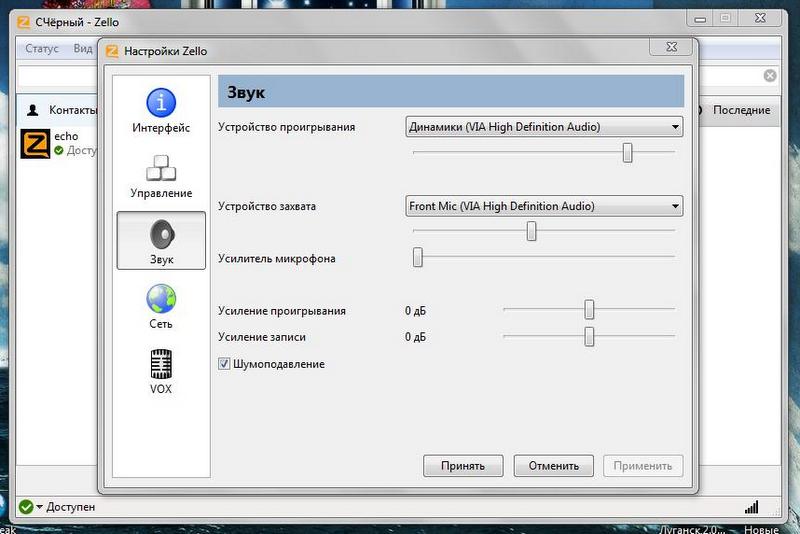
Task: Close the Настройки Zello dialog
Action: coord(671,47)
